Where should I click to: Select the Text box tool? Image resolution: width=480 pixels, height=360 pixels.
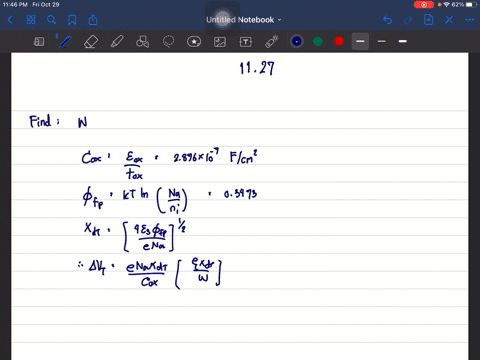tap(246, 42)
